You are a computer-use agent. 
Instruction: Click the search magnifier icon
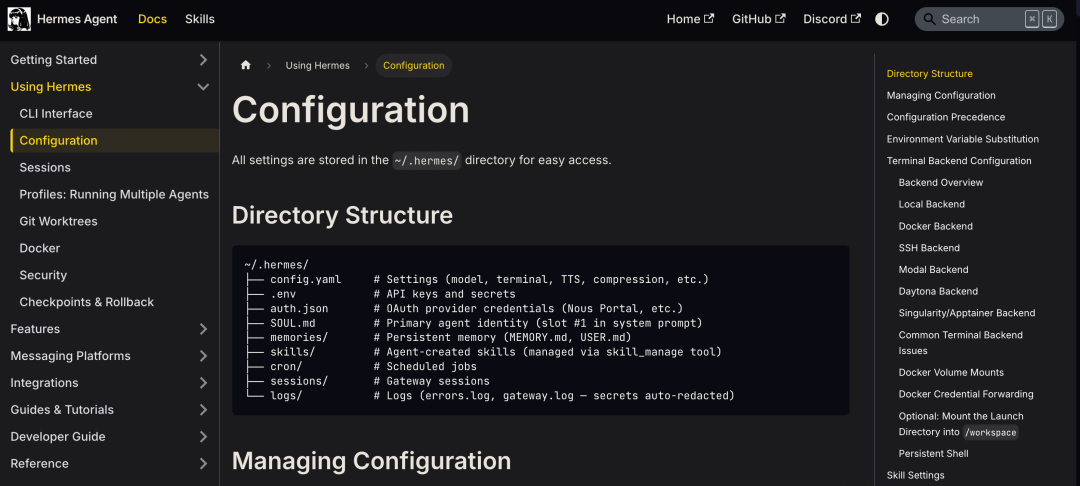click(x=929, y=19)
